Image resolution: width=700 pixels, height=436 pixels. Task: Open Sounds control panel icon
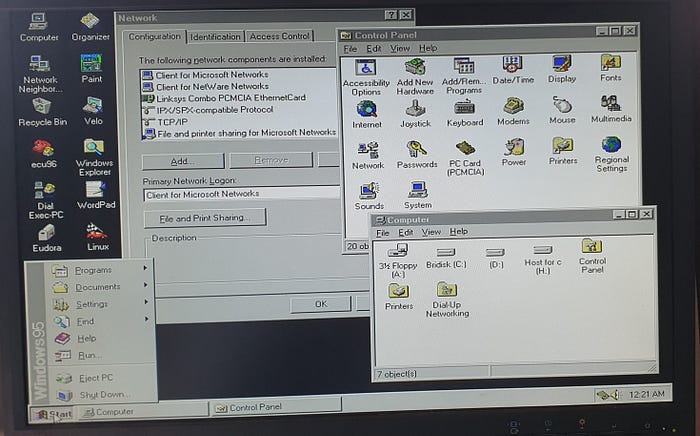[369, 196]
